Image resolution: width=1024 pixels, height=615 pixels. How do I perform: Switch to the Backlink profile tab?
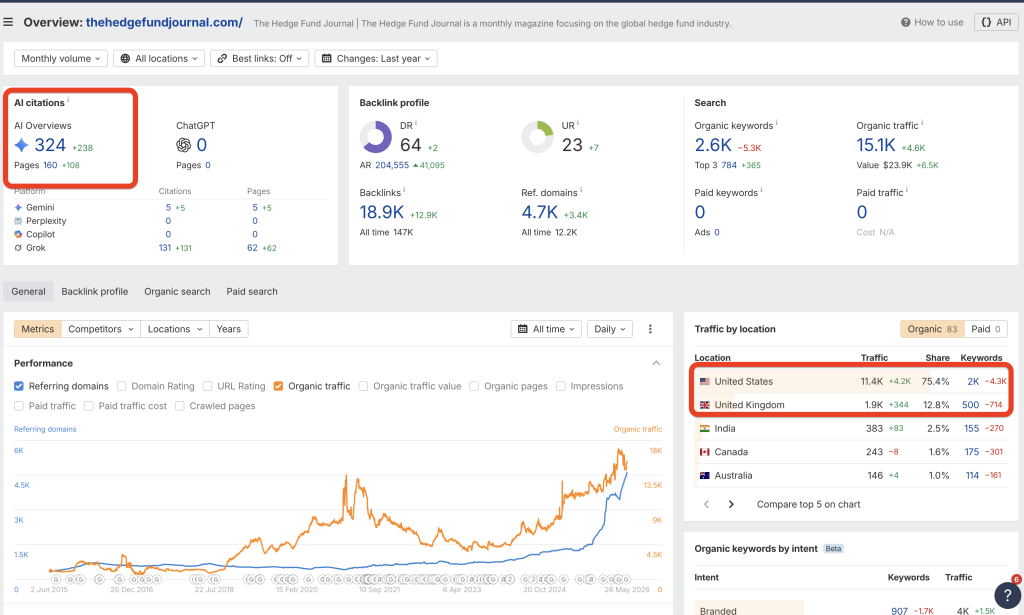95,291
